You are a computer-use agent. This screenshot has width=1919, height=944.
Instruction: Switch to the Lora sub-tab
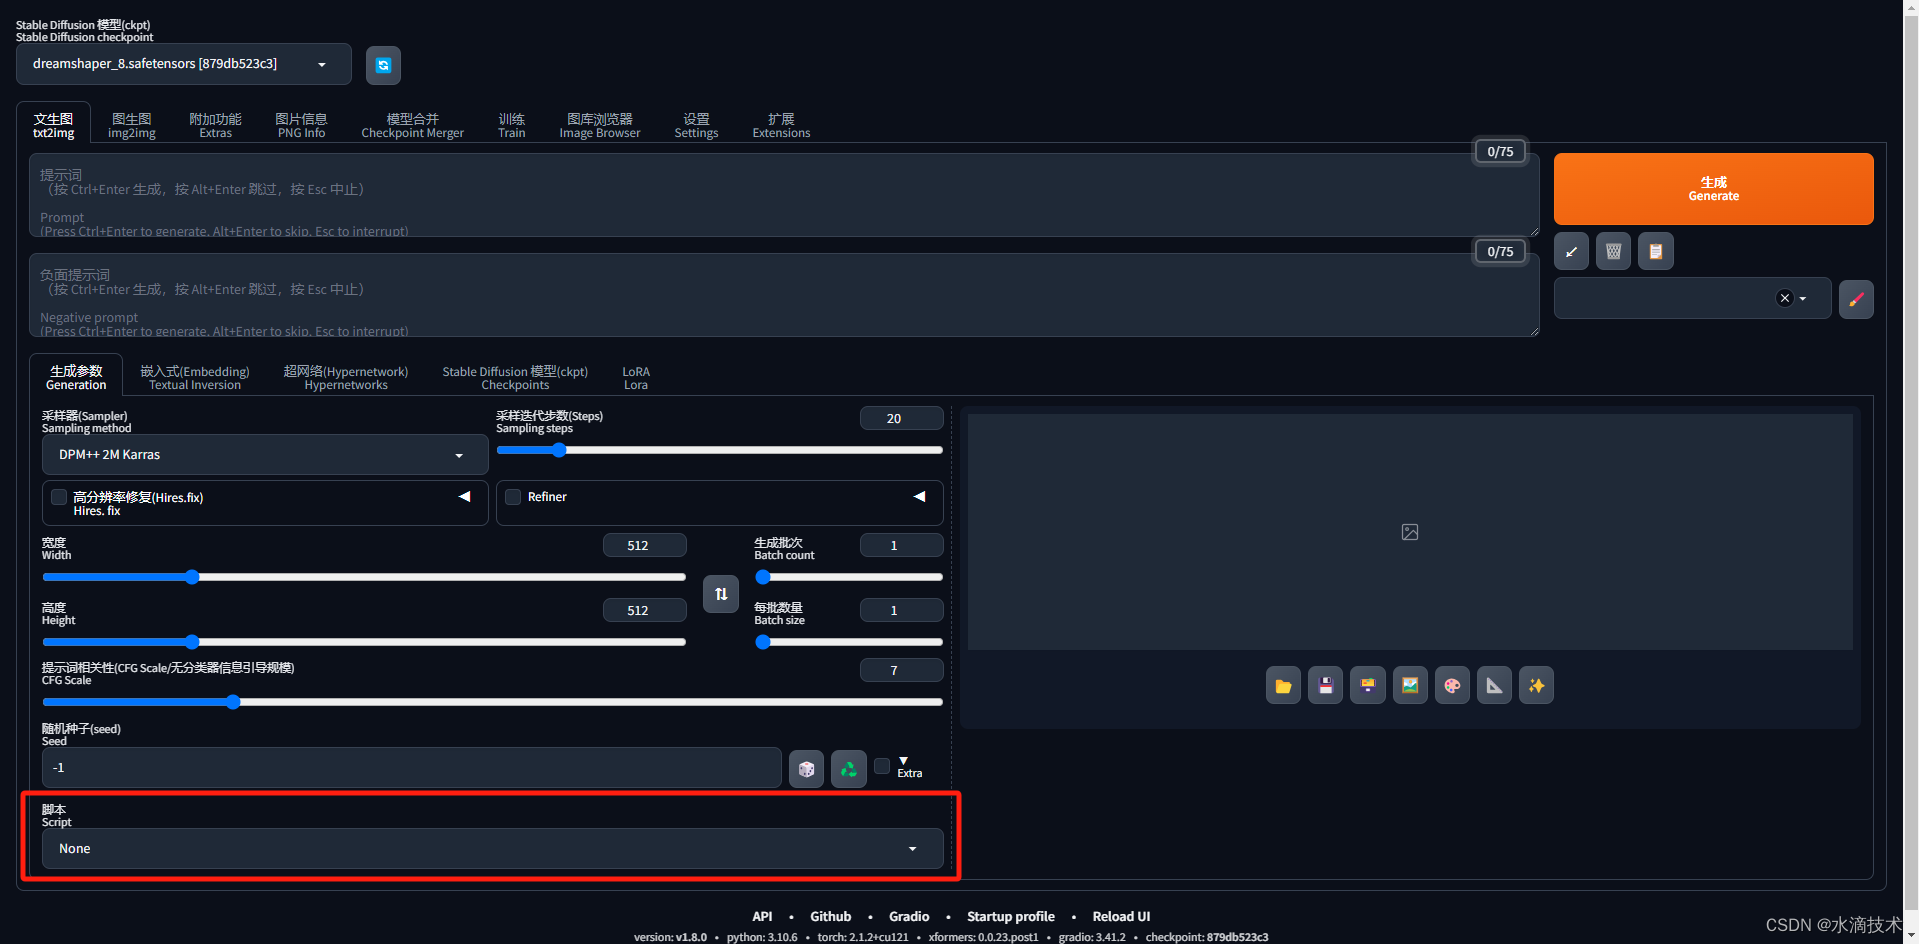(636, 378)
